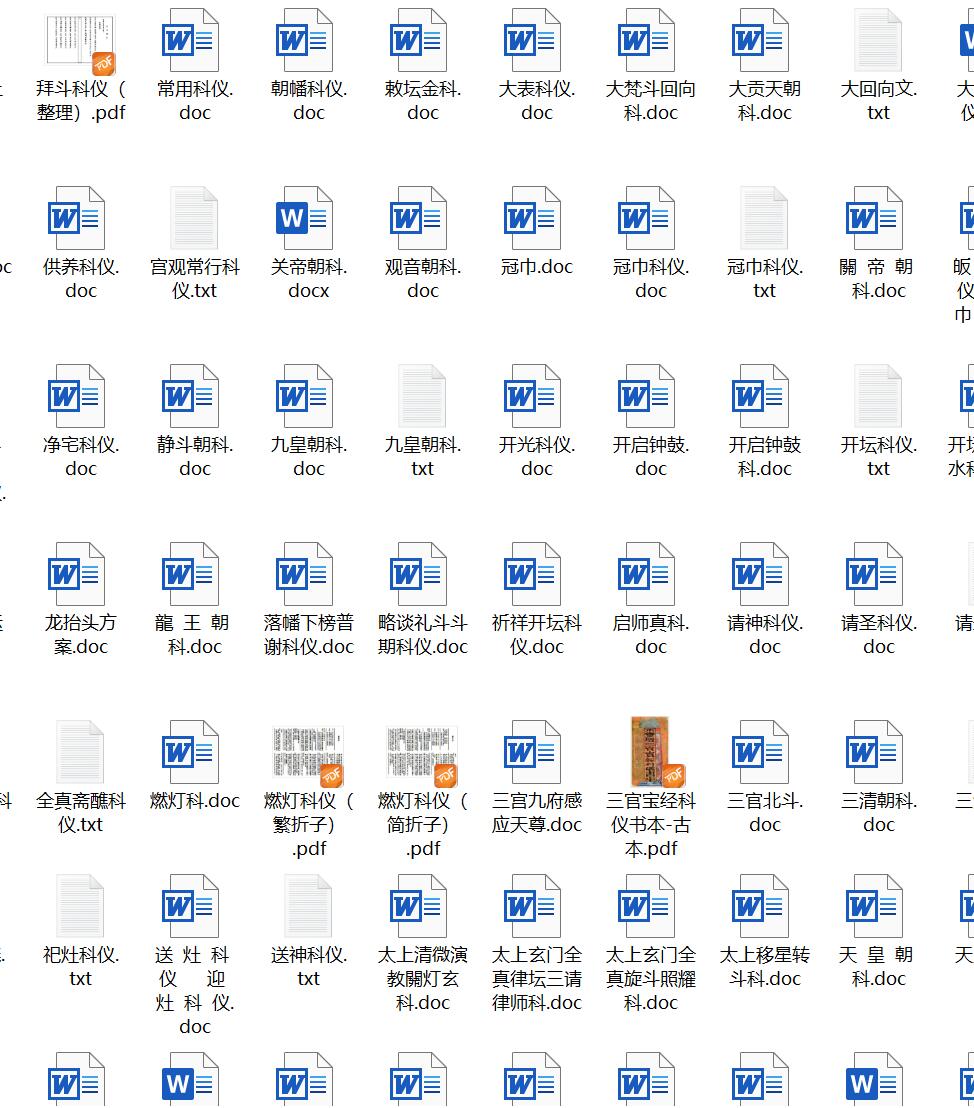Click the 太上玄门全真旋斗照耀科.doc icon
The width and height of the screenshot is (974, 1108).
(x=647, y=907)
